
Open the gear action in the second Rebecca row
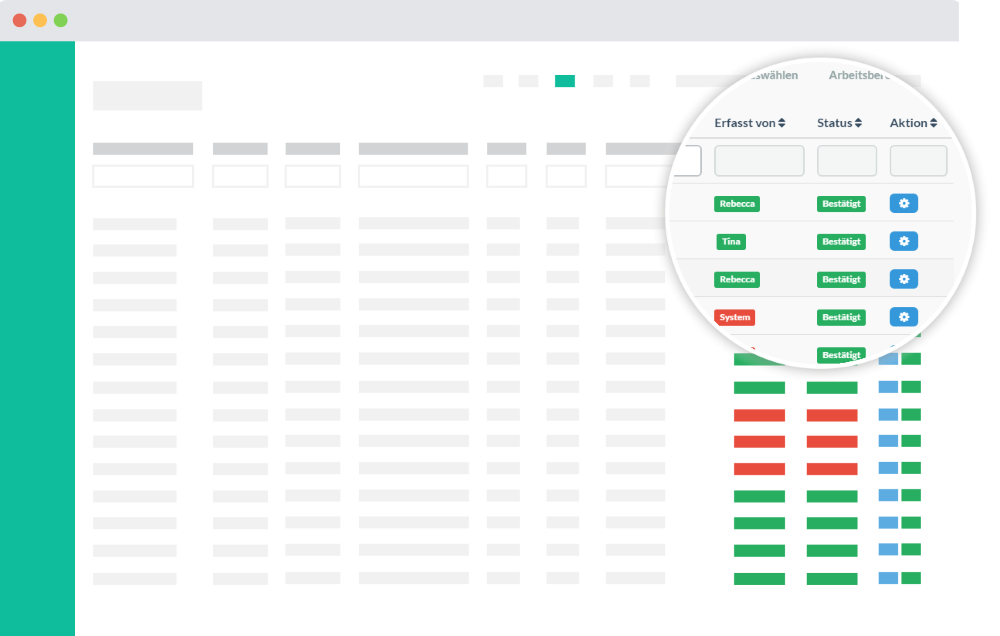pos(903,279)
